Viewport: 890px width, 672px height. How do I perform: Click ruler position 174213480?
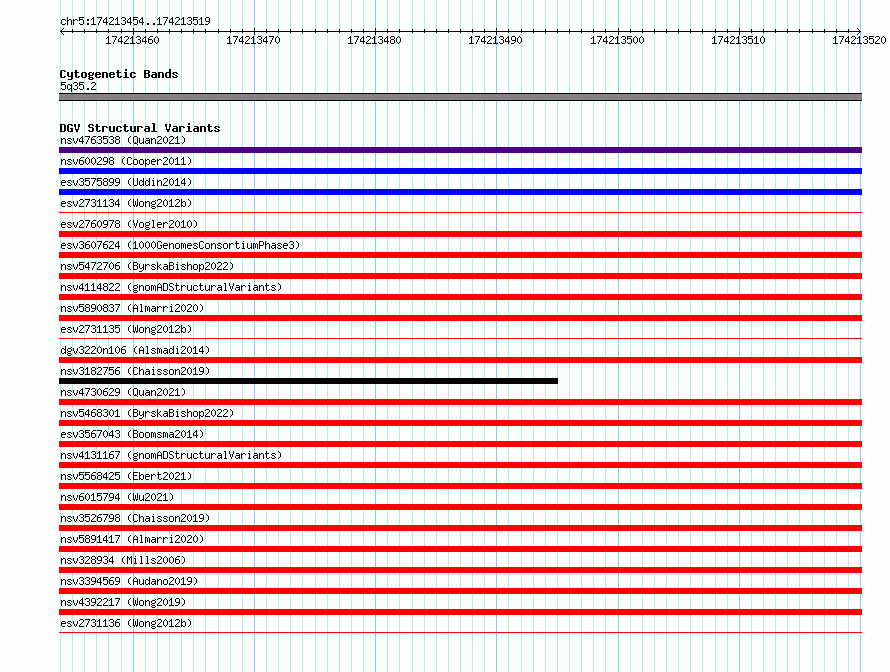point(374,40)
